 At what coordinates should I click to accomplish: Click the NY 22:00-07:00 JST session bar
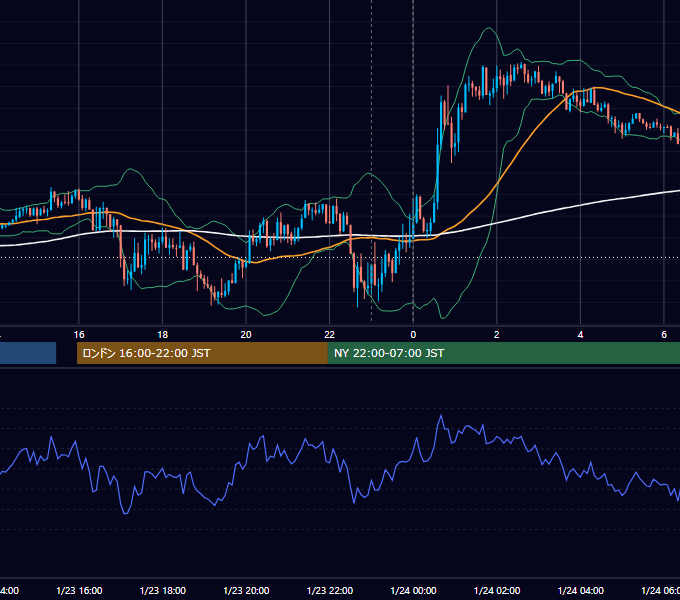503,353
